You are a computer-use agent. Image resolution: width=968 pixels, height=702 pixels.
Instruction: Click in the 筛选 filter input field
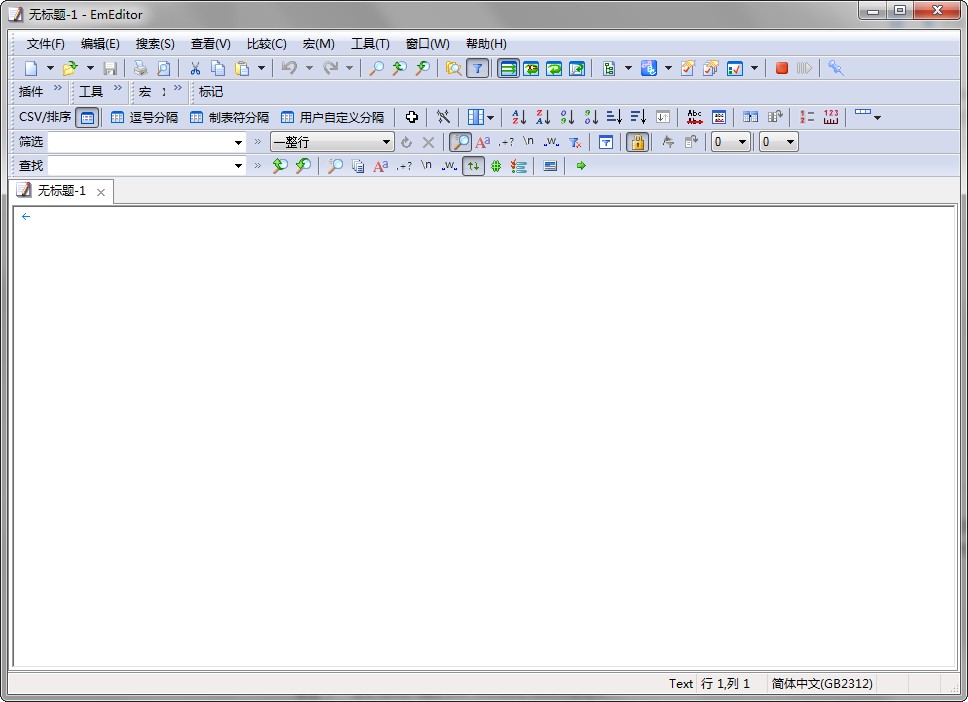pos(140,142)
